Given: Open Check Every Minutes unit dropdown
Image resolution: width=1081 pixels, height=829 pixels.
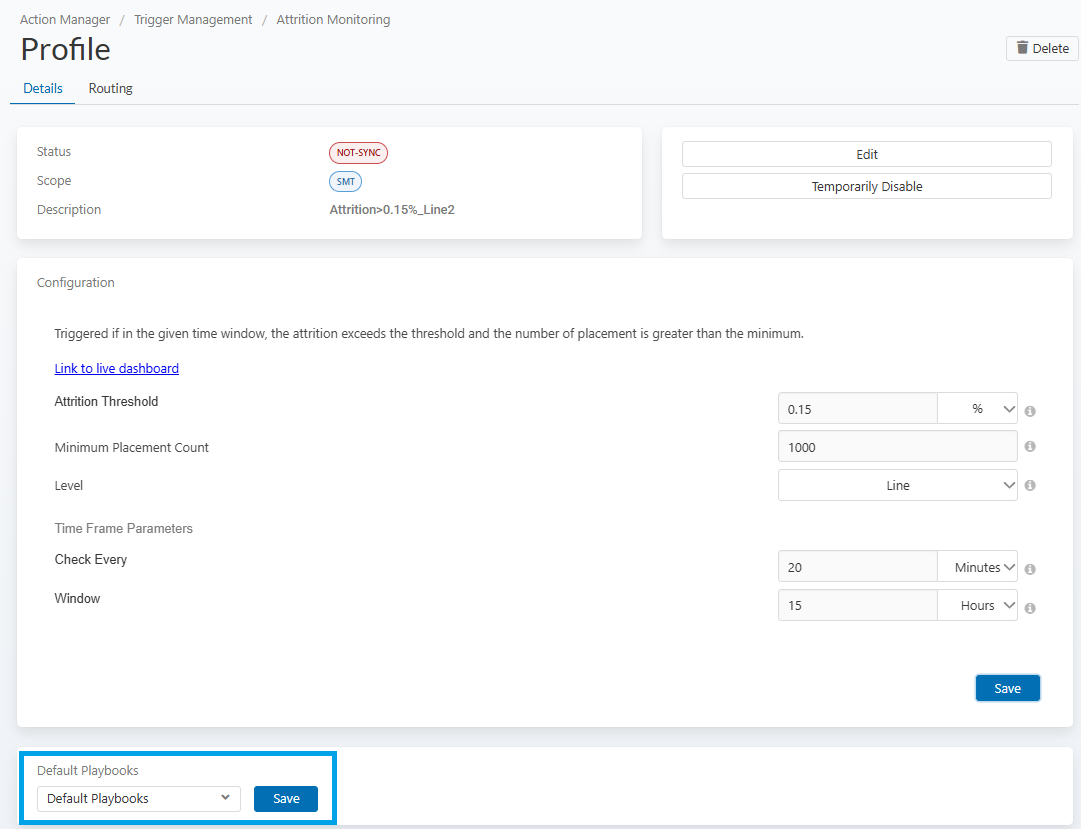Looking at the screenshot, I should point(977,567).
